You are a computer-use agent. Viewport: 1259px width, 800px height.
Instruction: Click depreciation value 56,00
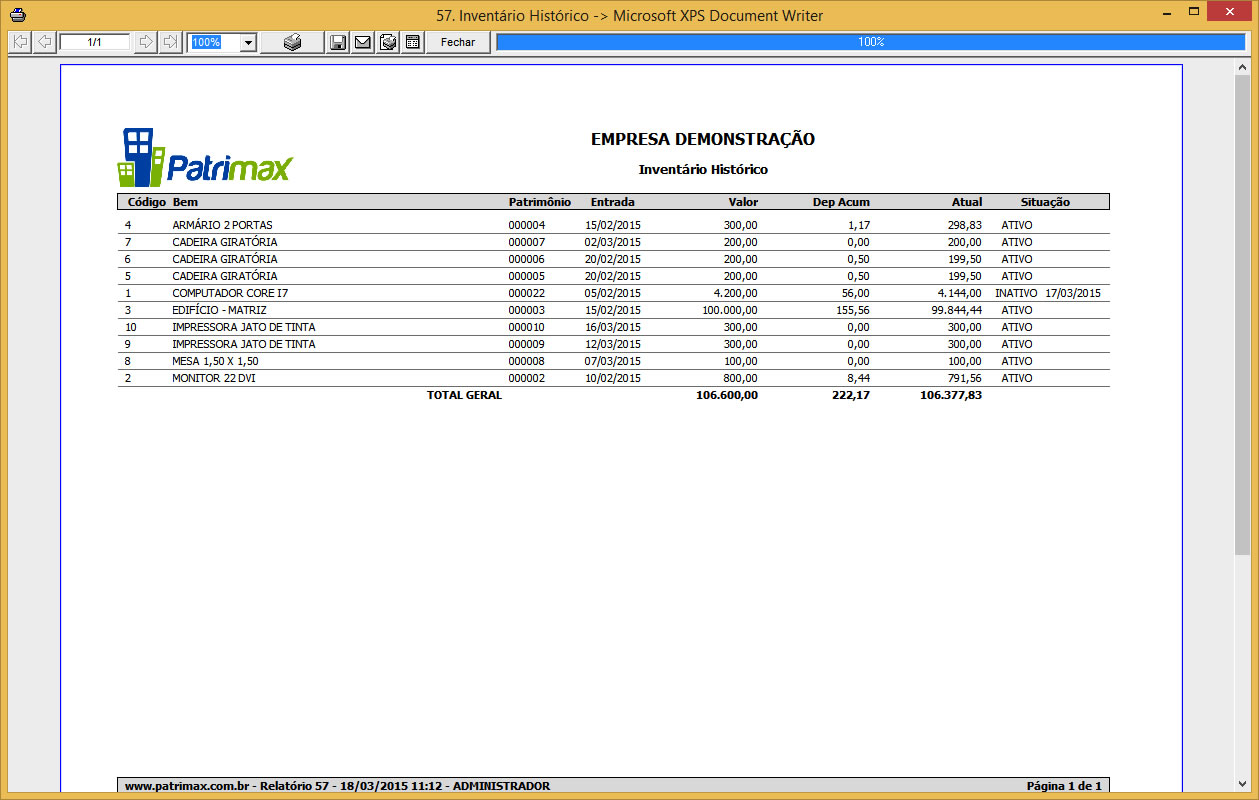tap(856, 293)
